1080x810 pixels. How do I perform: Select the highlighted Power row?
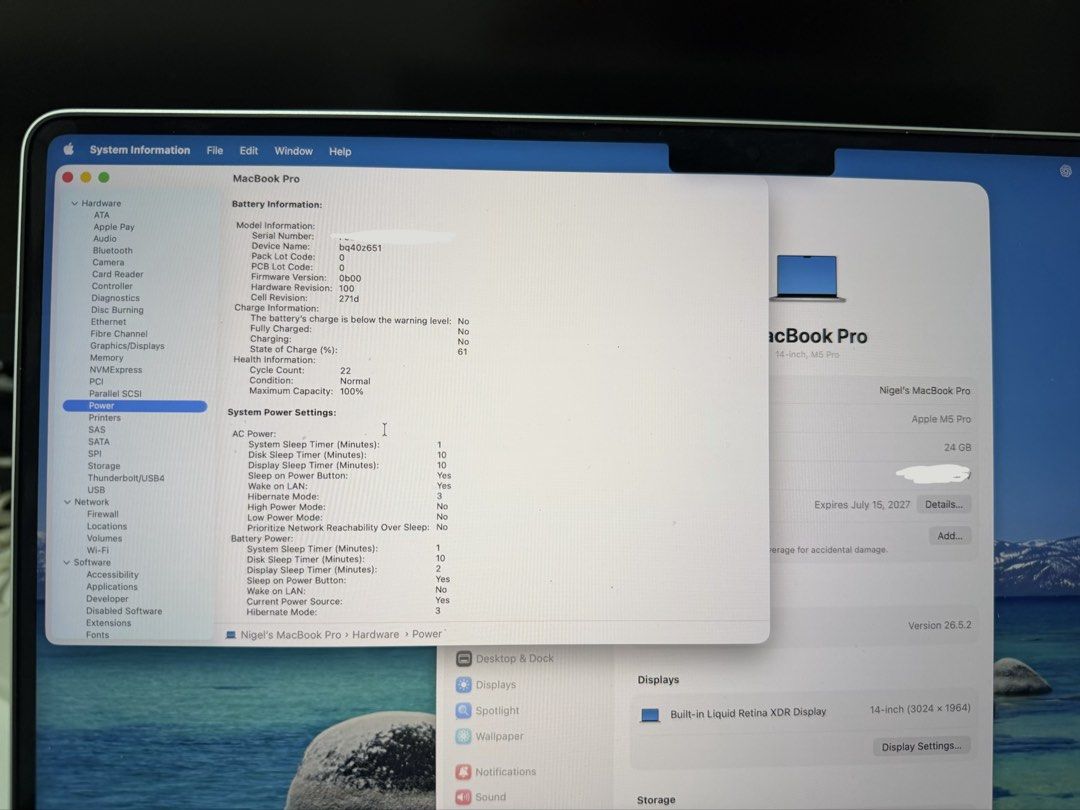pyautogui.click(x=135, y=406)
